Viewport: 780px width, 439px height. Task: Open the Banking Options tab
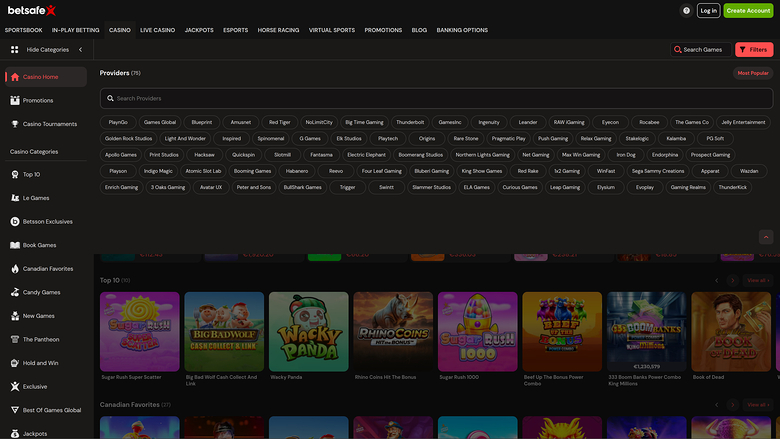pos(462,30)
